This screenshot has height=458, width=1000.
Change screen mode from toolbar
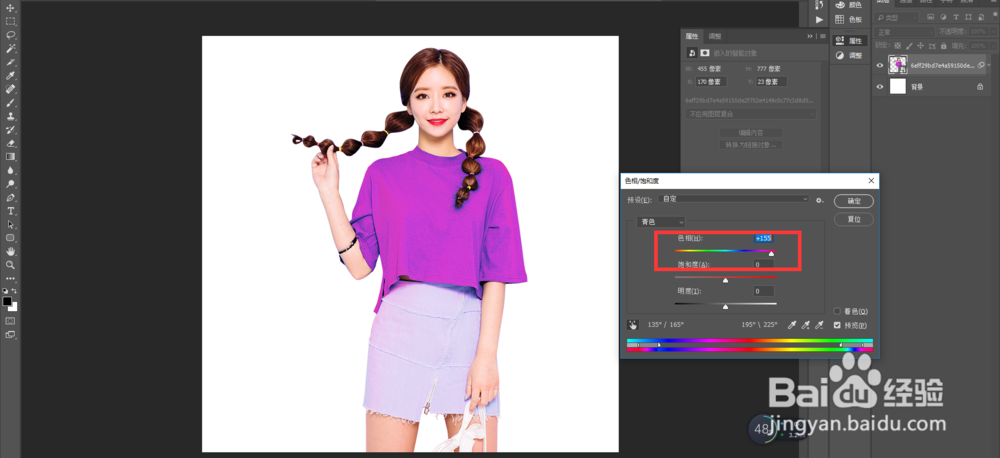point(10,334)
